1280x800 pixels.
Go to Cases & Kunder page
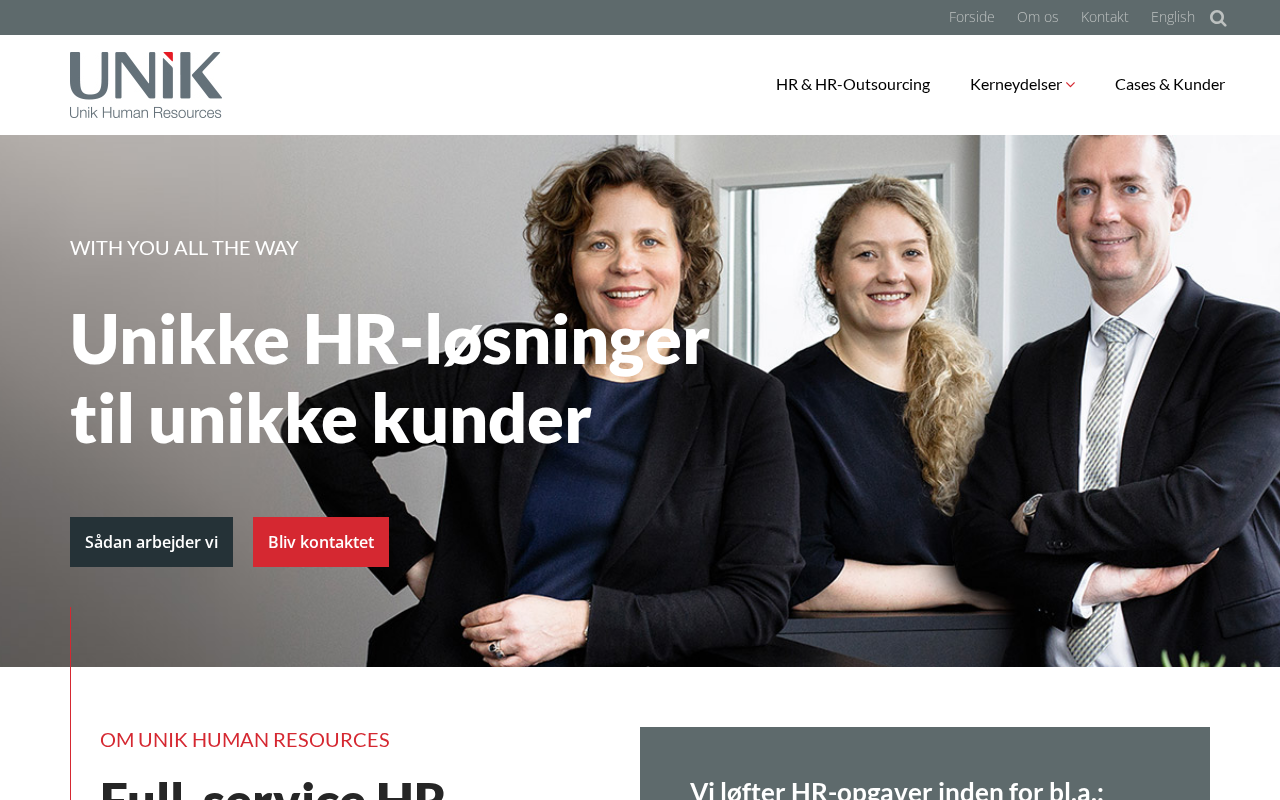point(1170,84)
